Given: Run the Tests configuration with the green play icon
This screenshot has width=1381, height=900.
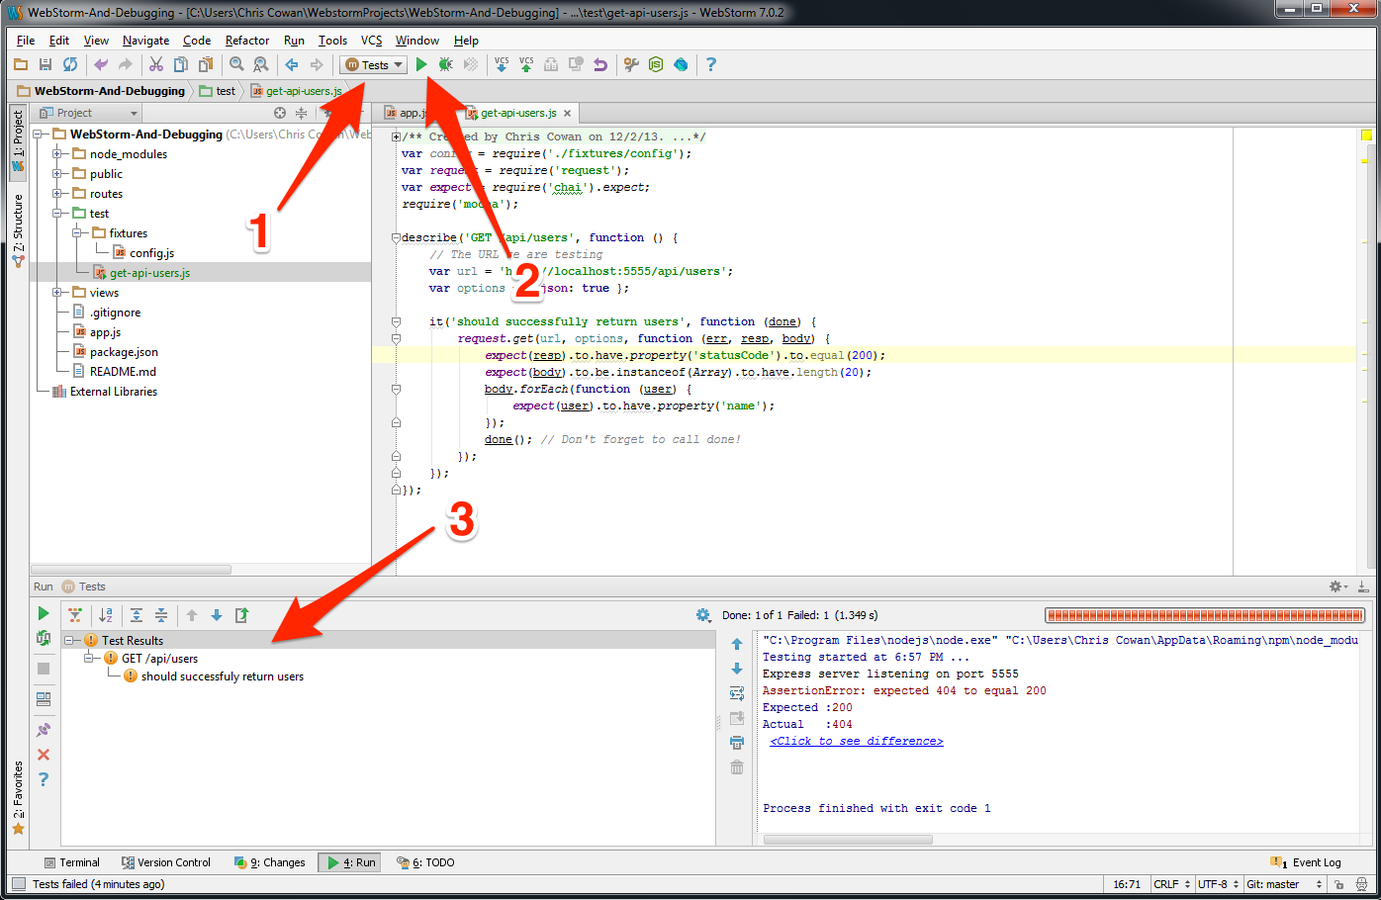Looking at the screenshot, I should pos(421,65).
